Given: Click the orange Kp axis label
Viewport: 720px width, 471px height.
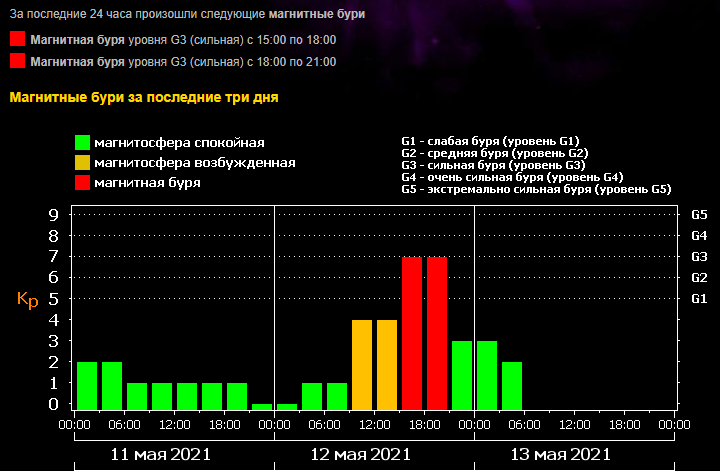Looking at the screenshot, I should [28, 300].
